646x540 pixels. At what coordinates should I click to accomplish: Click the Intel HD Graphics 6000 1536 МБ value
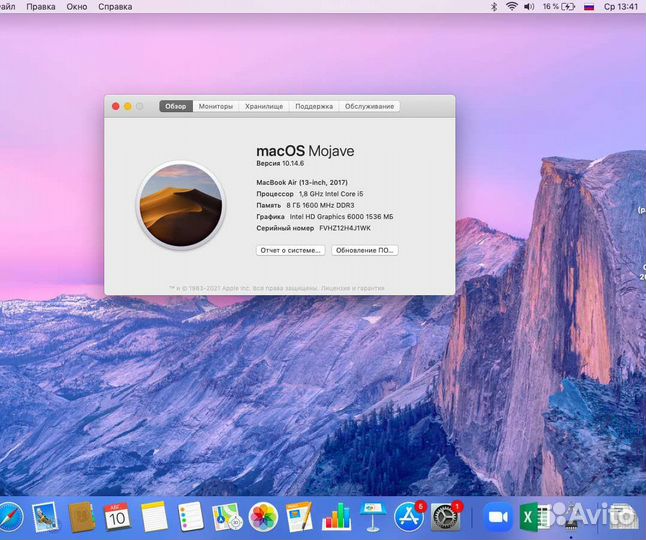[x=342, y=217]
